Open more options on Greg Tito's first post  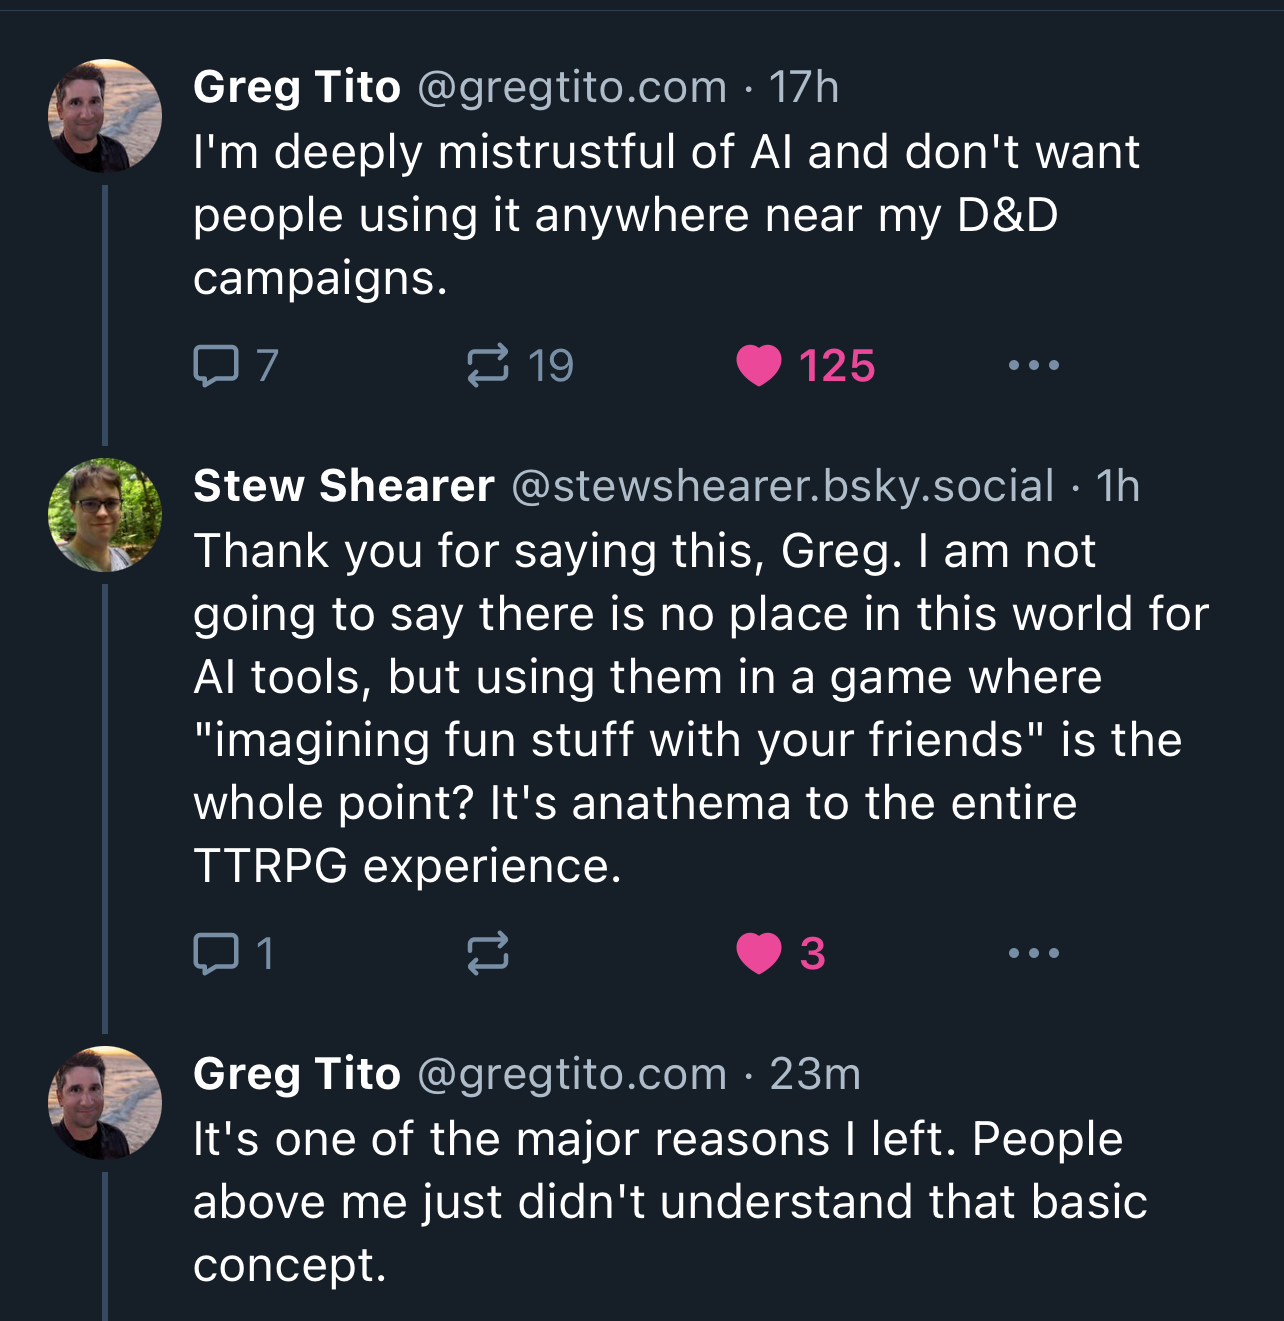(x=1033, y=365)
